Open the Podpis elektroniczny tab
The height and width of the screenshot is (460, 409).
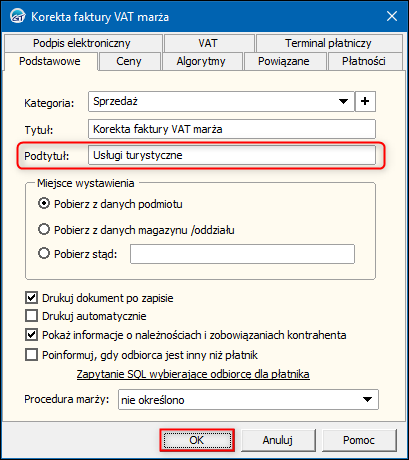[82, 43]
